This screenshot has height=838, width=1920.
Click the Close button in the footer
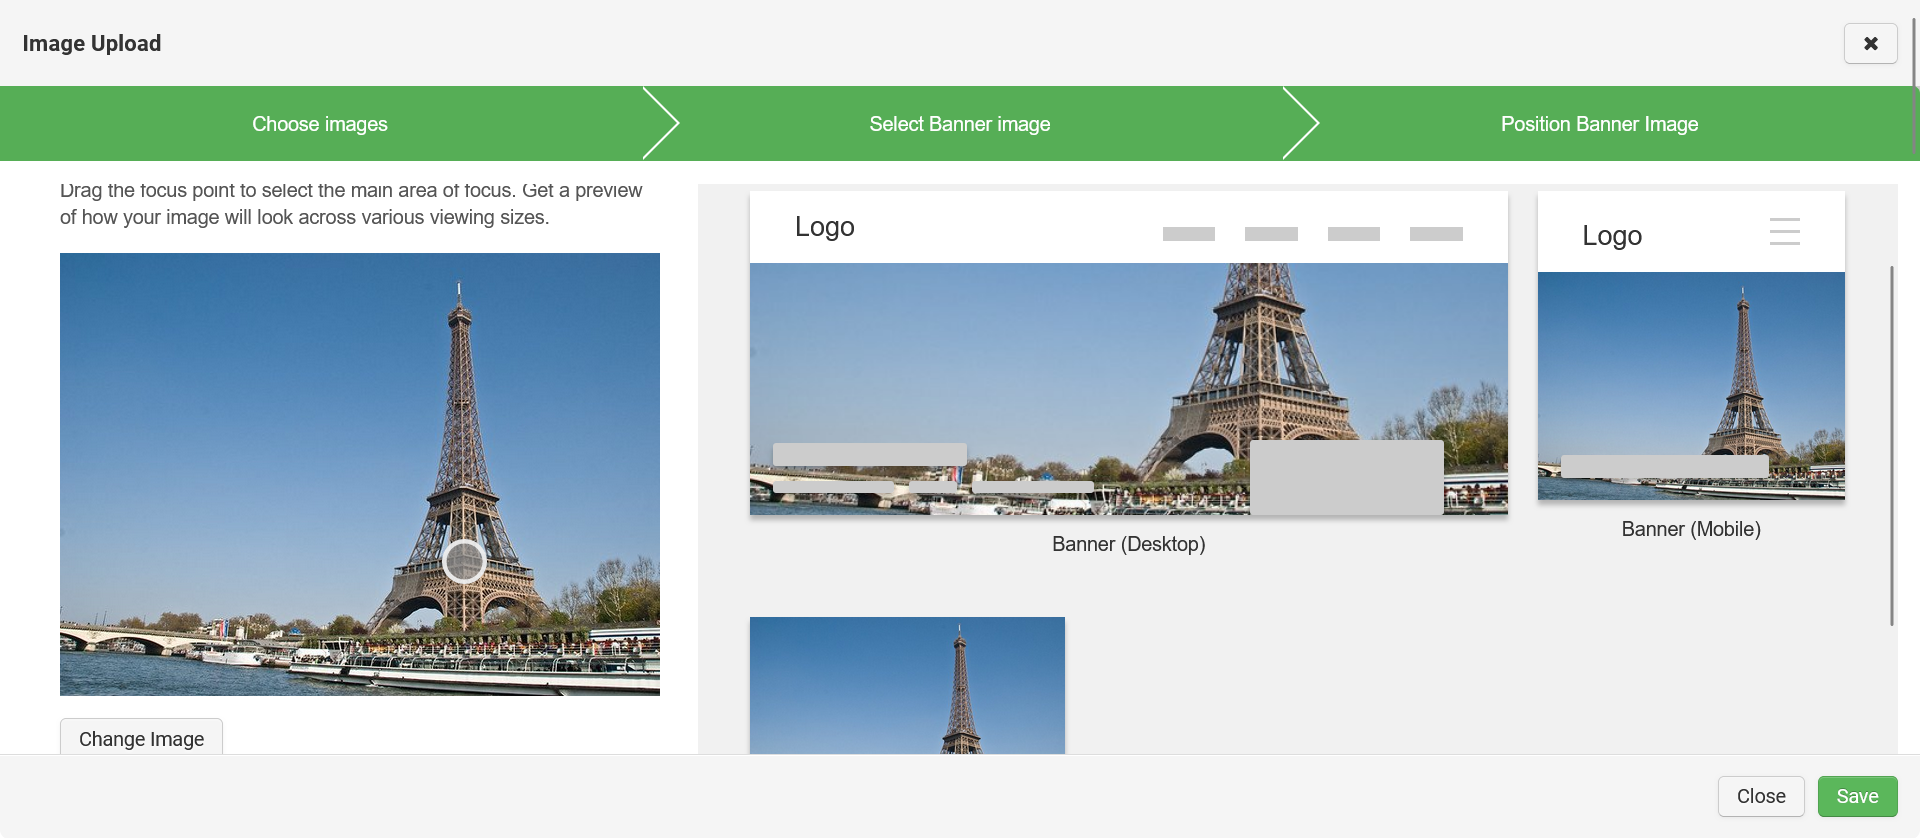coord(1760,796)
